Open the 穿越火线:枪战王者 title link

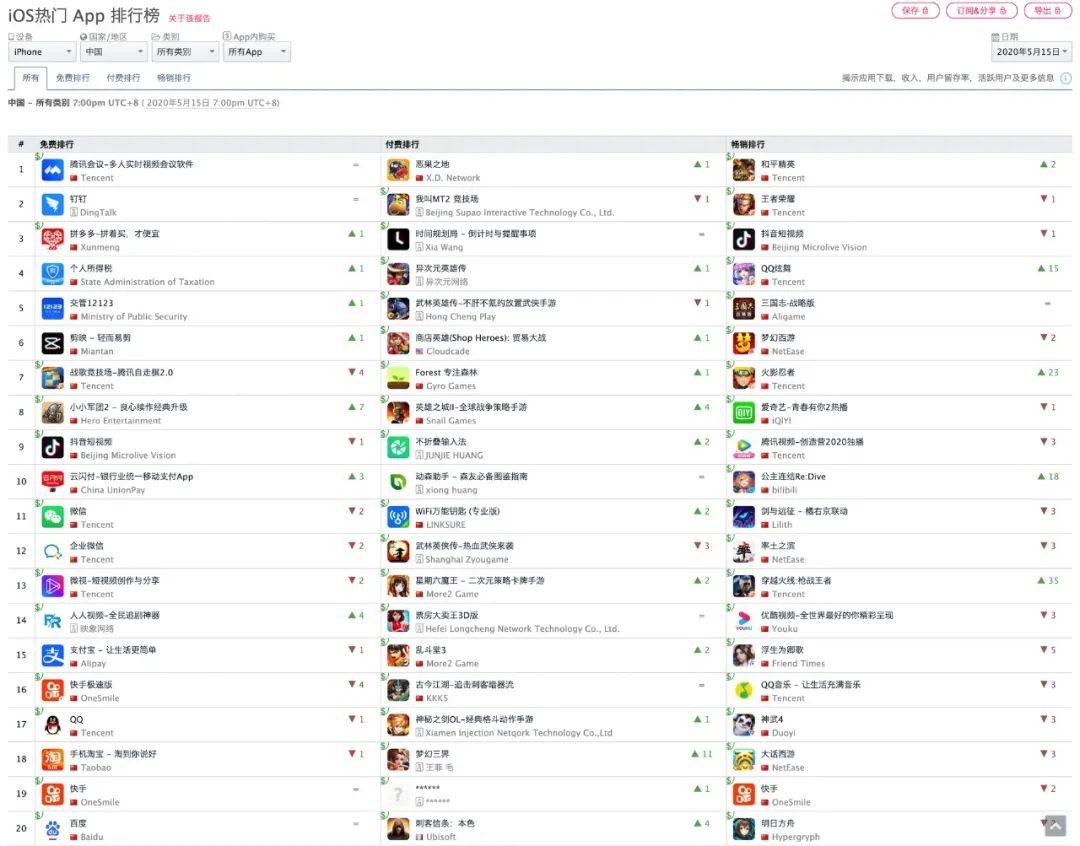pos(796,580)
